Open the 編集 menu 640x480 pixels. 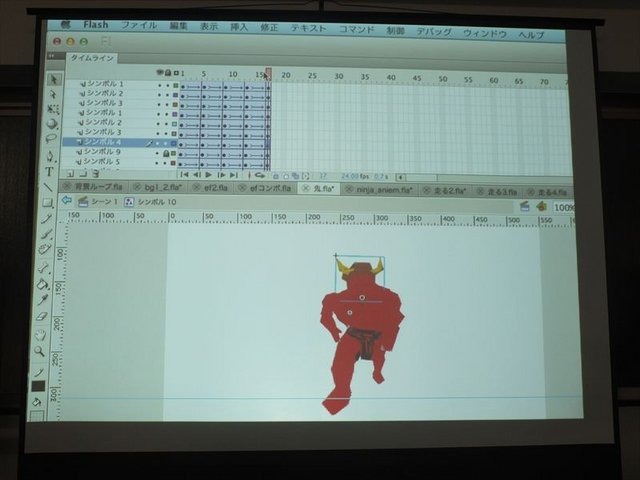178,26
